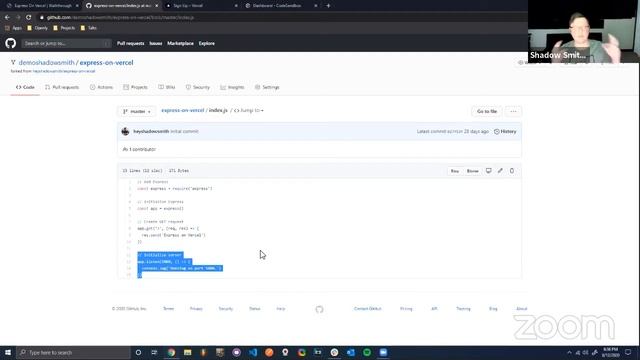Click the GitHub Octocat logo in header
Viewport: 640px width, 360px height.
(x=11, y=43)
